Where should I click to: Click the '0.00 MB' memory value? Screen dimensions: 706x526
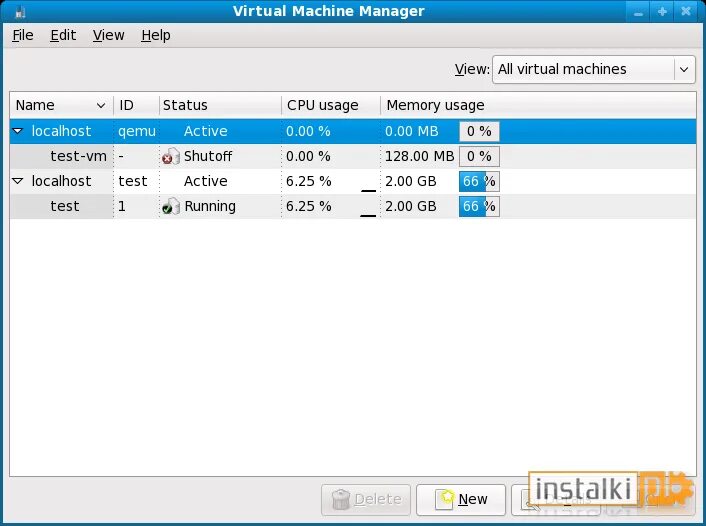(412, 131)
